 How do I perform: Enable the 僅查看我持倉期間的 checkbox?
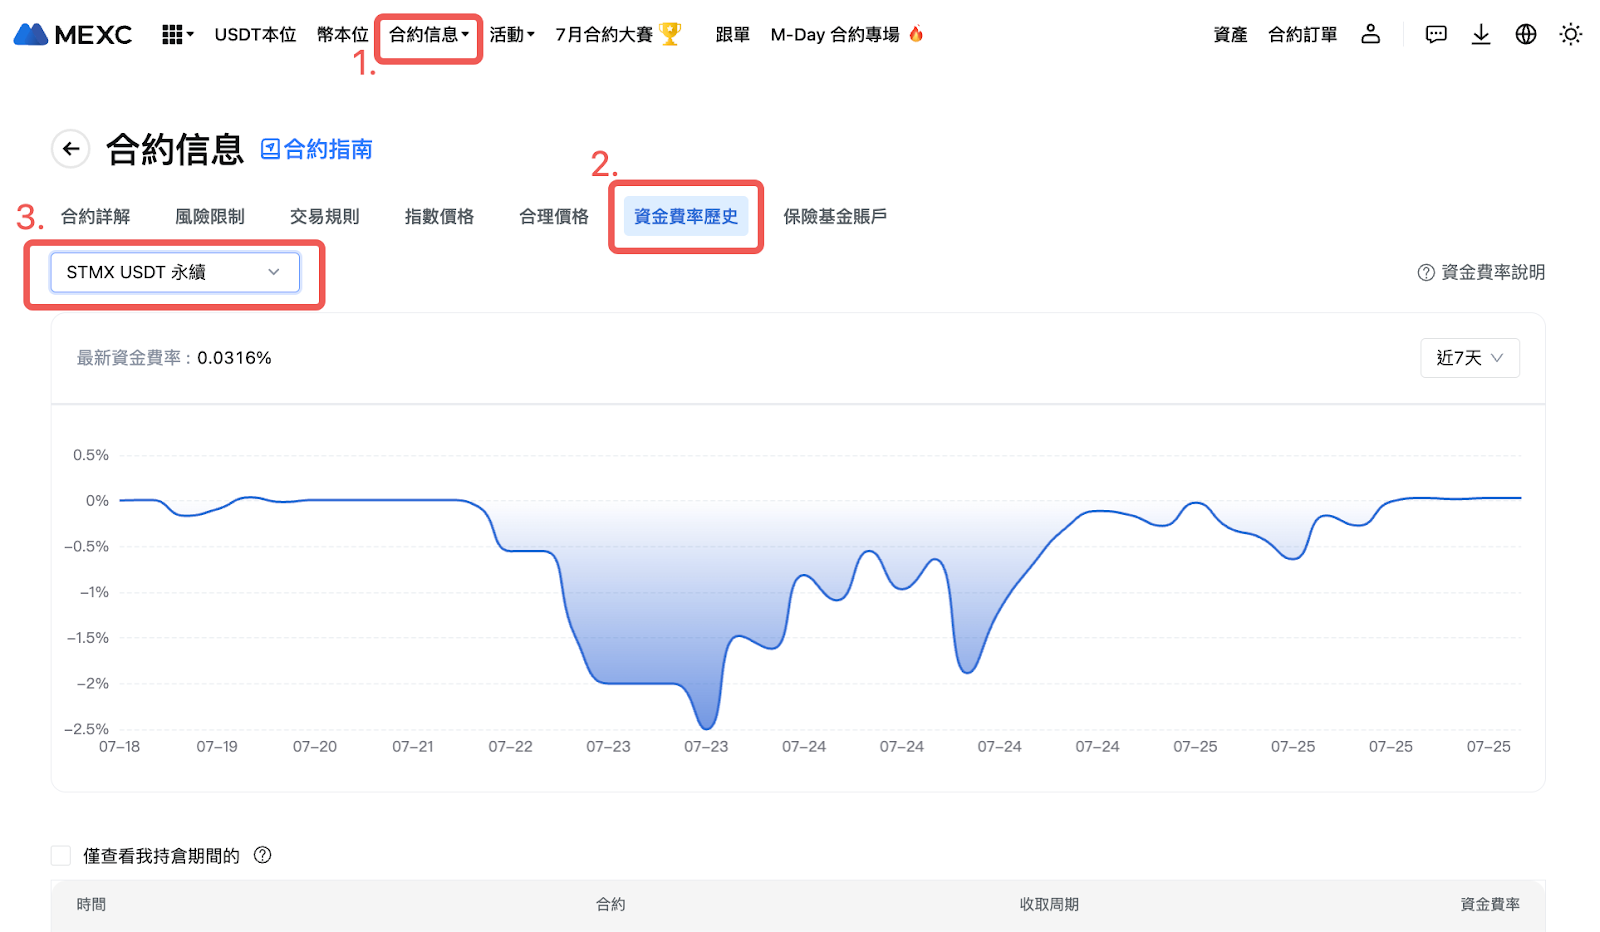[x=61, y=855]
